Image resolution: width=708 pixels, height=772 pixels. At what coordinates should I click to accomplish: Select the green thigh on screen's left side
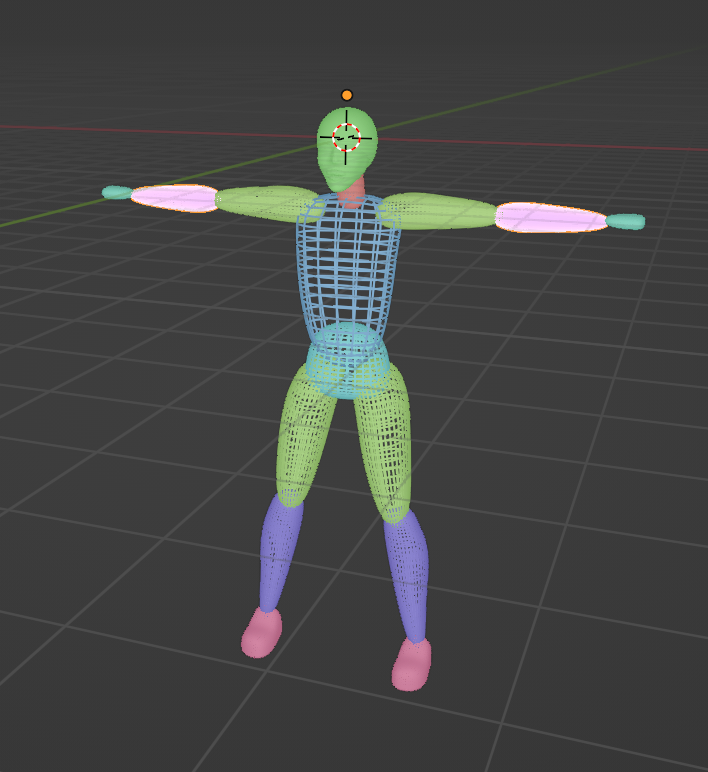tap(303, 438)
